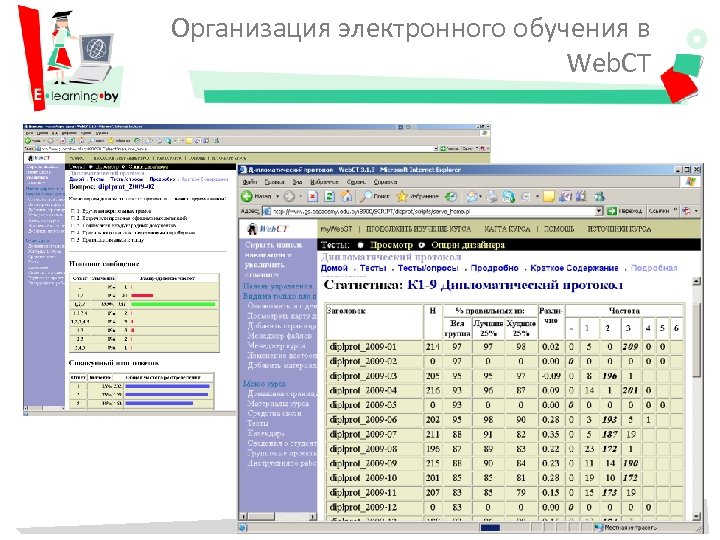Check answer option 3 in the back window
Image resolution: width=720 pixels, height=540 pixels.
pyautogui.click(x=73, y=225)
